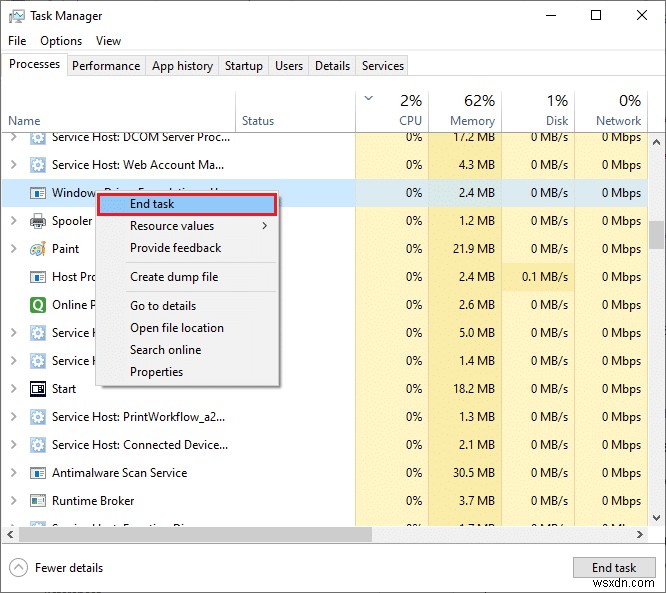The image size is (666, 593).
Task: Click the 21.9 MB memory value for Paint
Action: [473, 249]
